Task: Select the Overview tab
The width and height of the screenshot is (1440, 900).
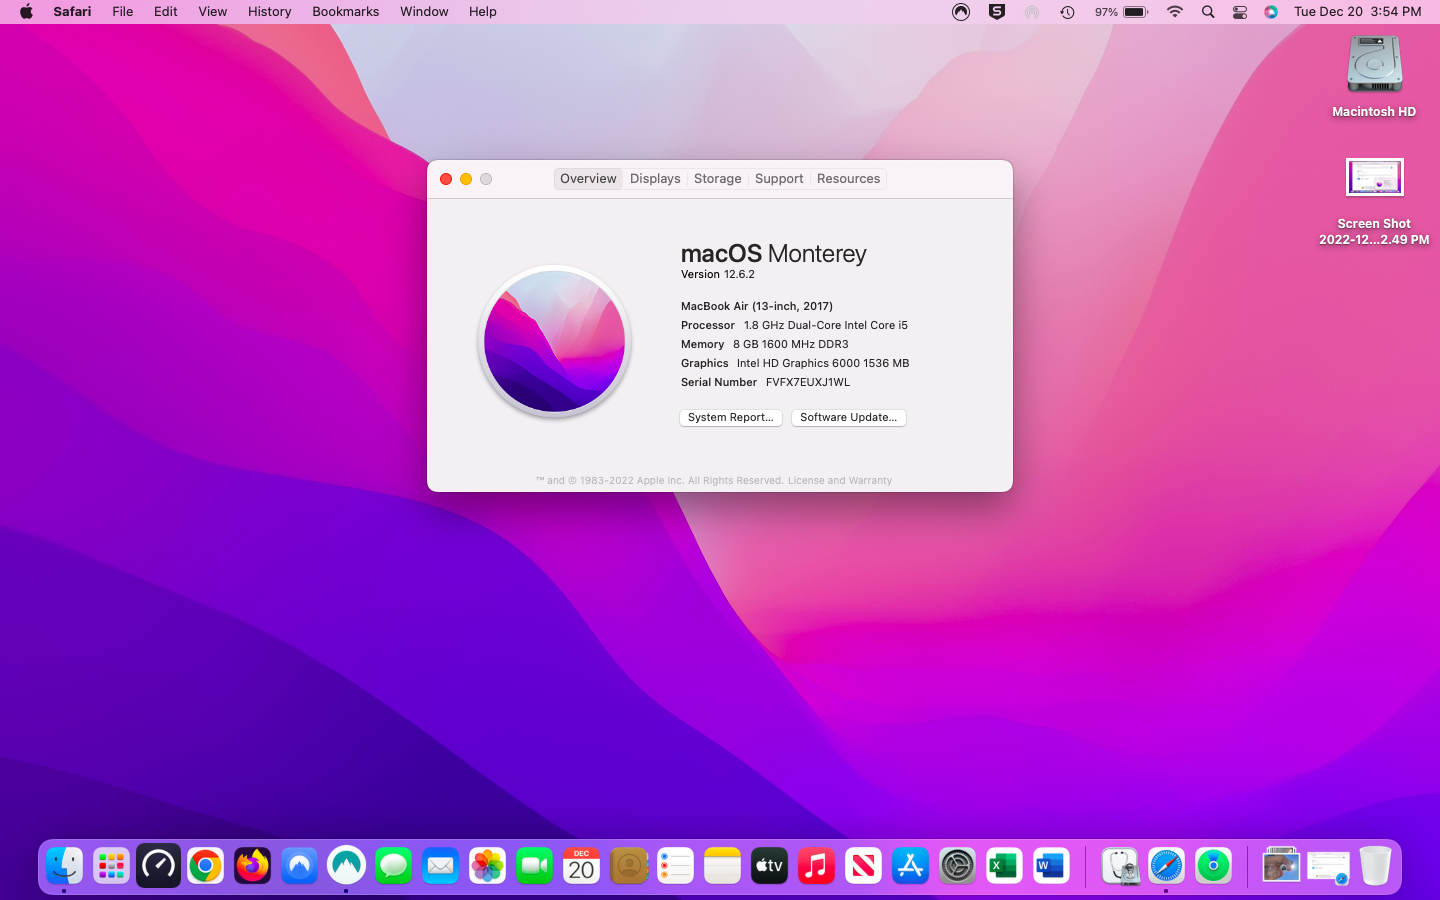Action: 588,179
